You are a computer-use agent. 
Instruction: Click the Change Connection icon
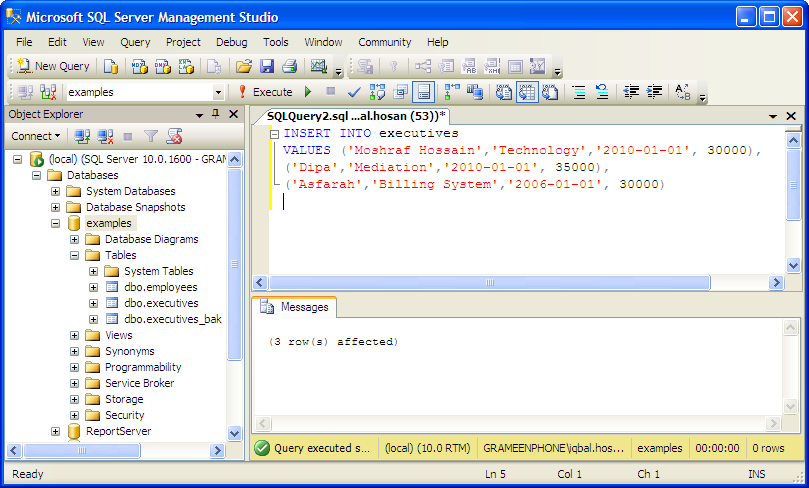pos(48,92)
